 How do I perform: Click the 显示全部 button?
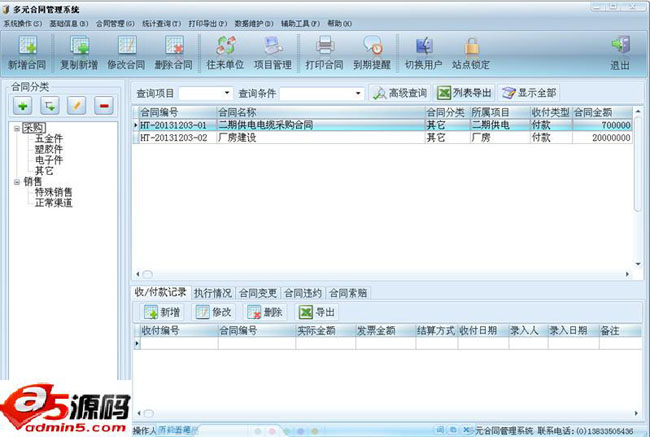click(529, 93)
